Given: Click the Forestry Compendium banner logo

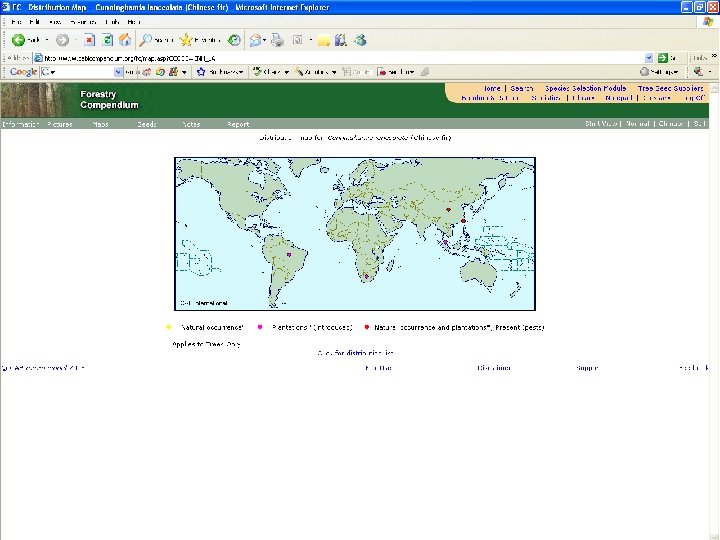Looking at the screenshot, I should pos(109,100).
